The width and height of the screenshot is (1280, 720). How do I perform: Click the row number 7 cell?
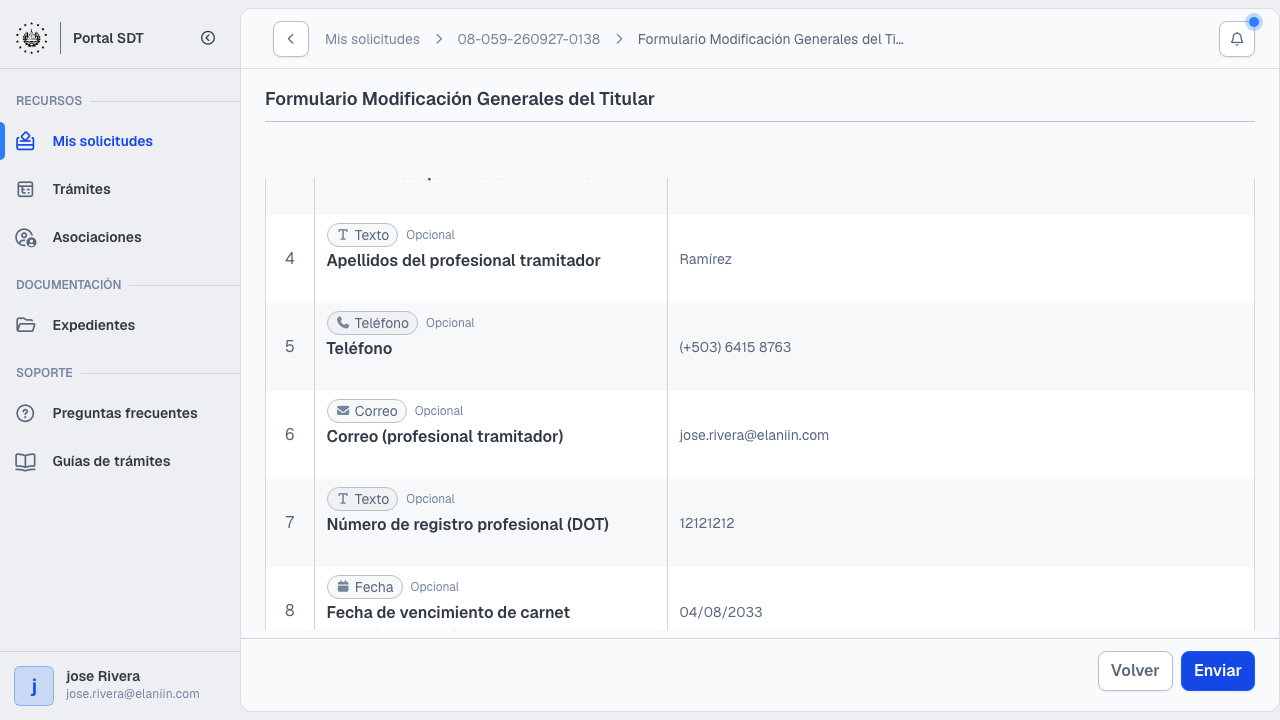(x=290, y=523)
